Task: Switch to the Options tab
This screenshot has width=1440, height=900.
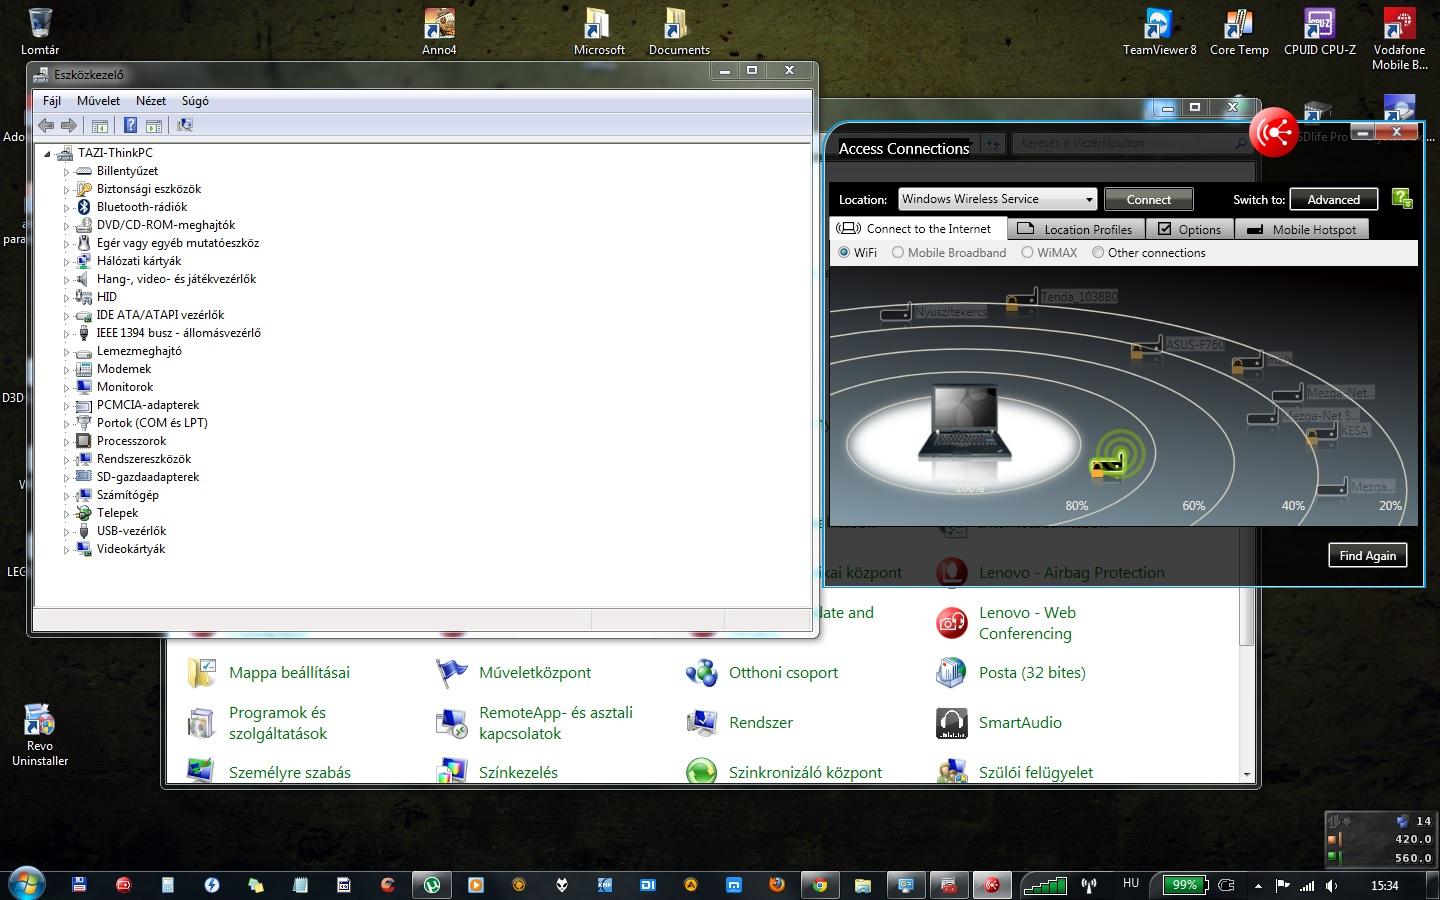Action: click(1190, 229)
